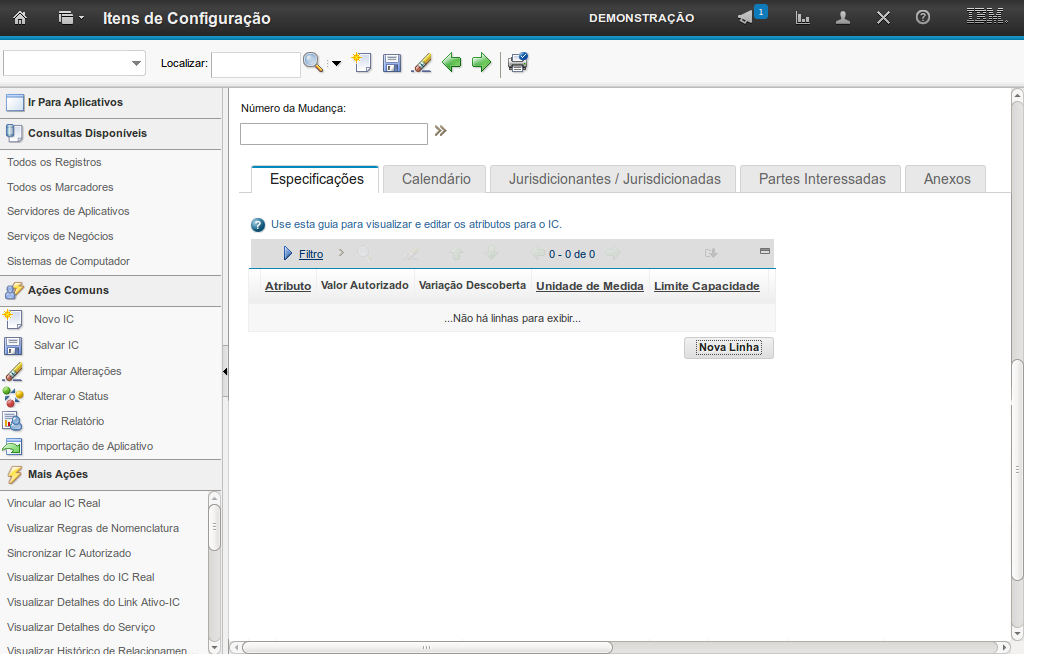This screenshot has height=659, width=1054.
Task: Go to previous record green arrow
Action: 452,63
